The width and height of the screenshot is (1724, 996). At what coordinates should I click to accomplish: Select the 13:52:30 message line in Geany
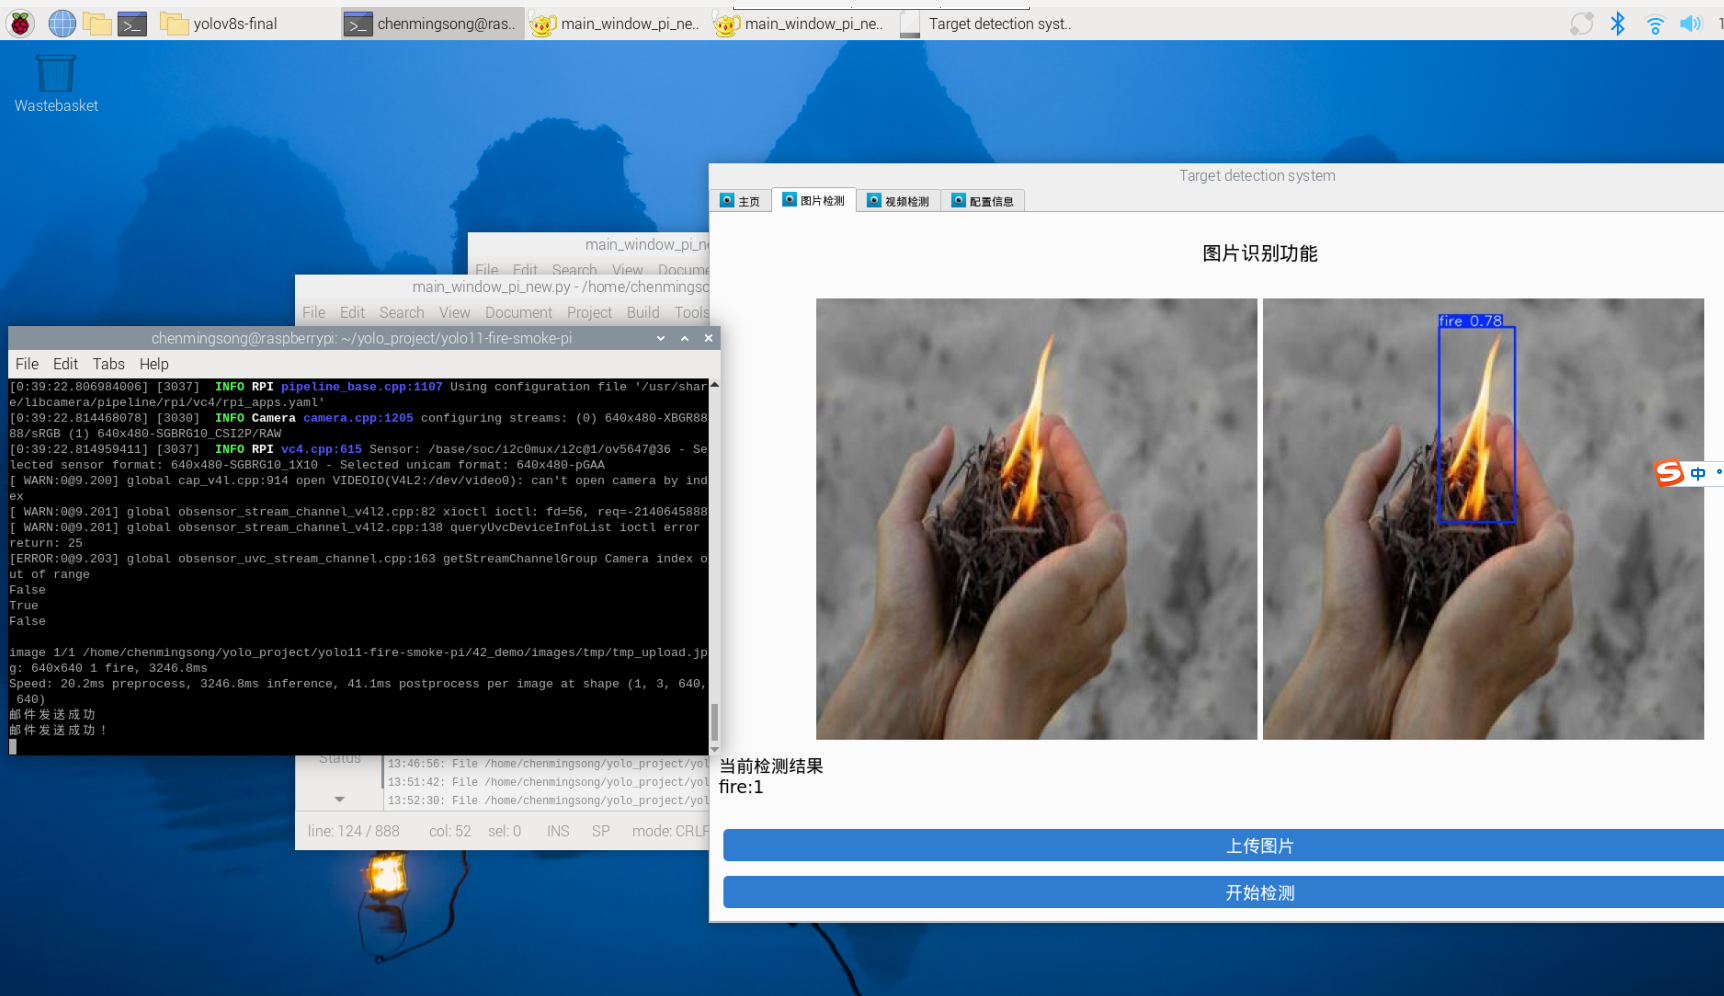[548, 800]
